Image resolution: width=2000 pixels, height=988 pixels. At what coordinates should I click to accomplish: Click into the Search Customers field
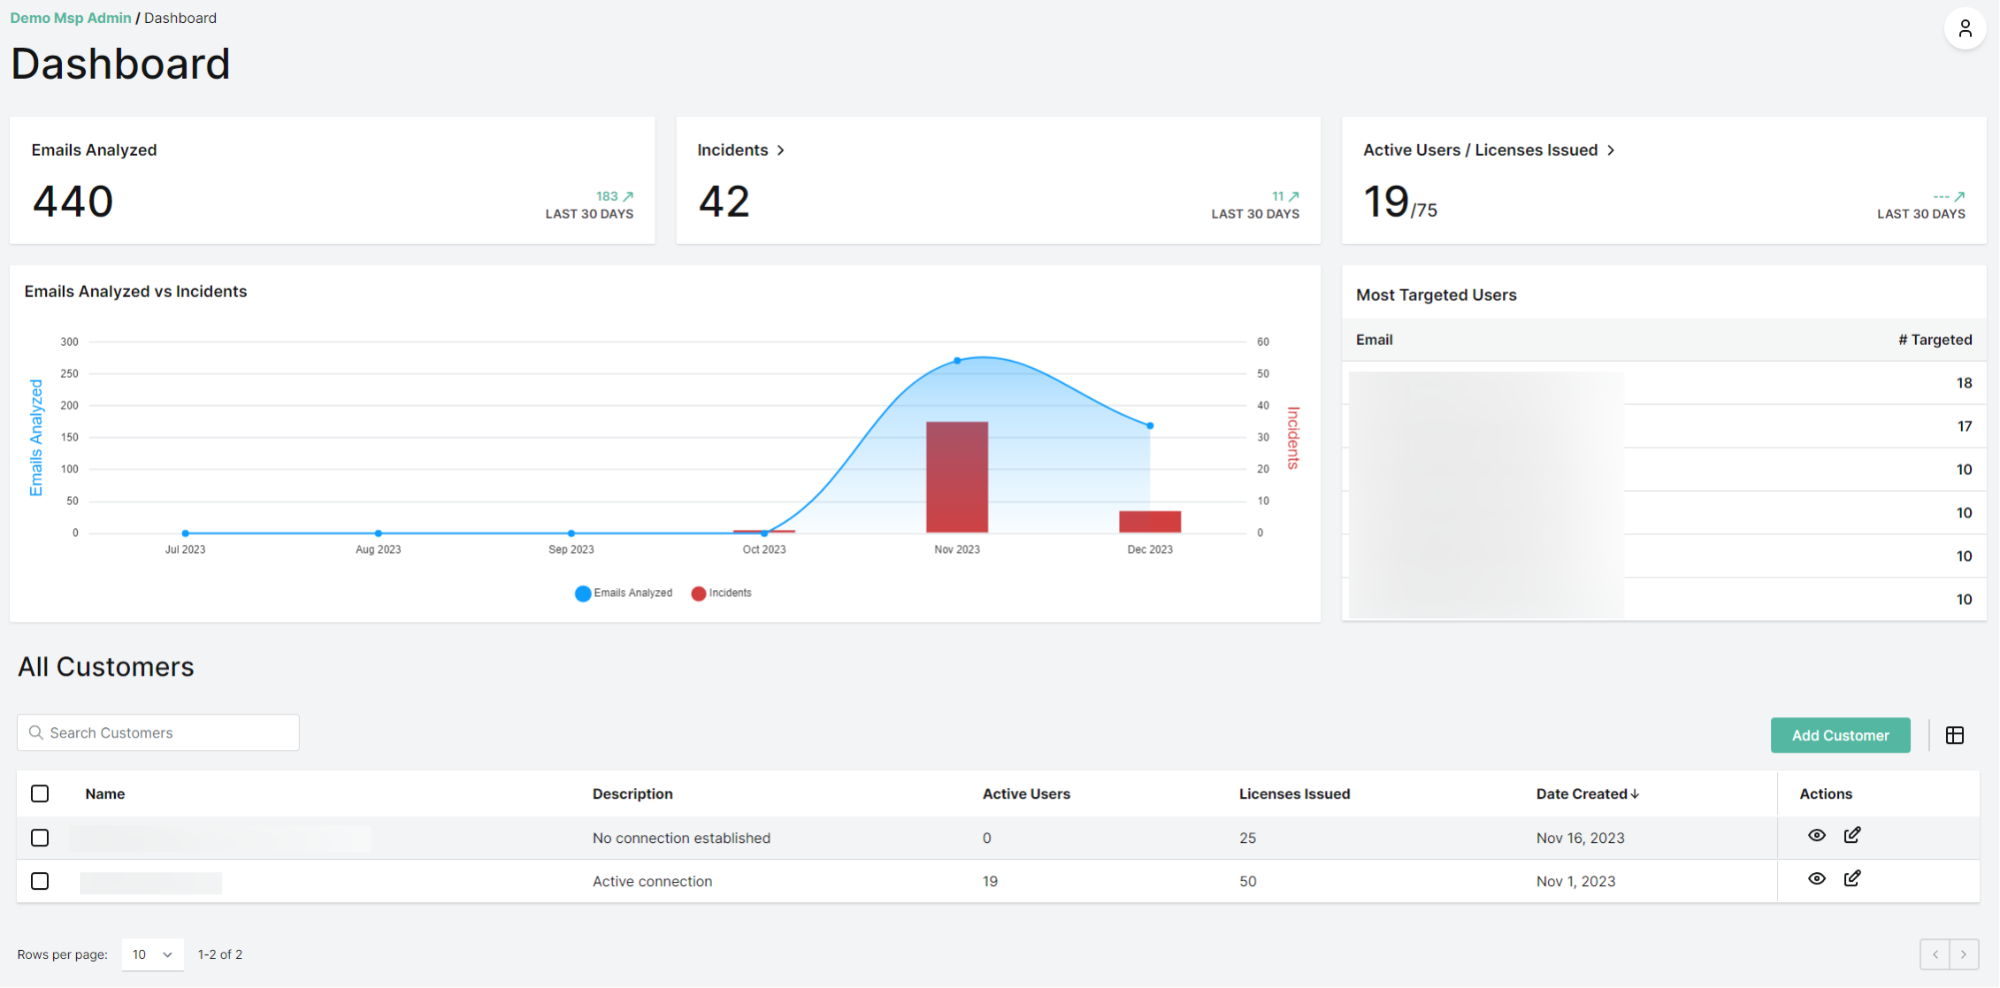tap(160, 732)
